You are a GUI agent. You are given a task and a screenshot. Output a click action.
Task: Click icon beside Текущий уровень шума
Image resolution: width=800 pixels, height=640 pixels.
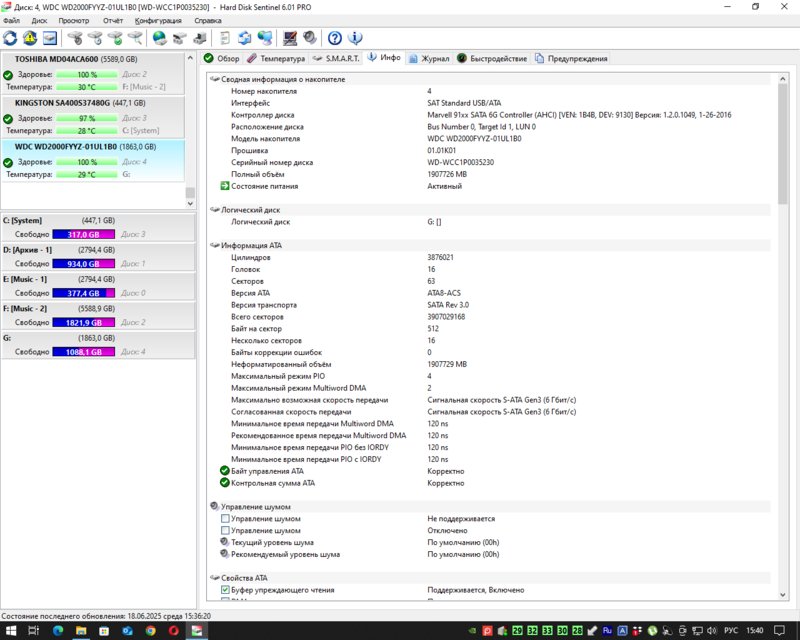click(x=224, y=542)
